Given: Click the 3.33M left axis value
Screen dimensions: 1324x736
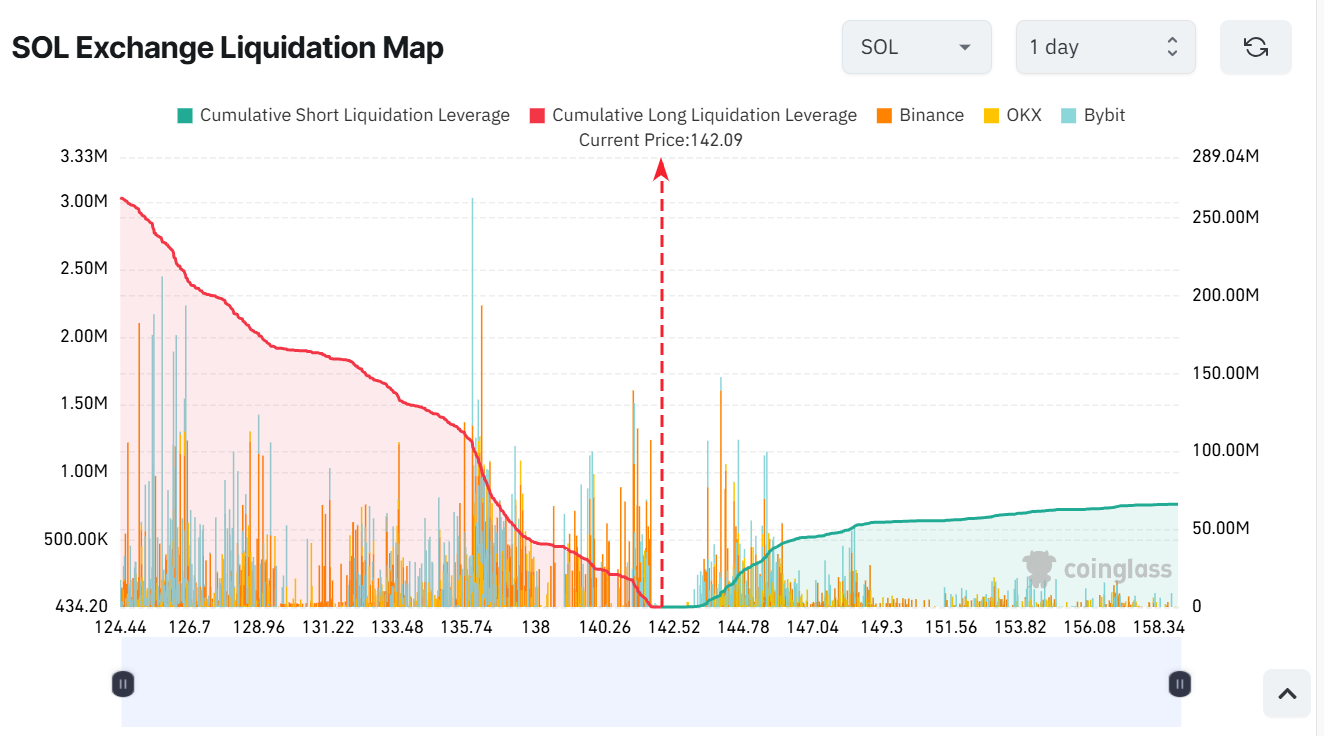Looking at the screenshot, I should [84, 156].
